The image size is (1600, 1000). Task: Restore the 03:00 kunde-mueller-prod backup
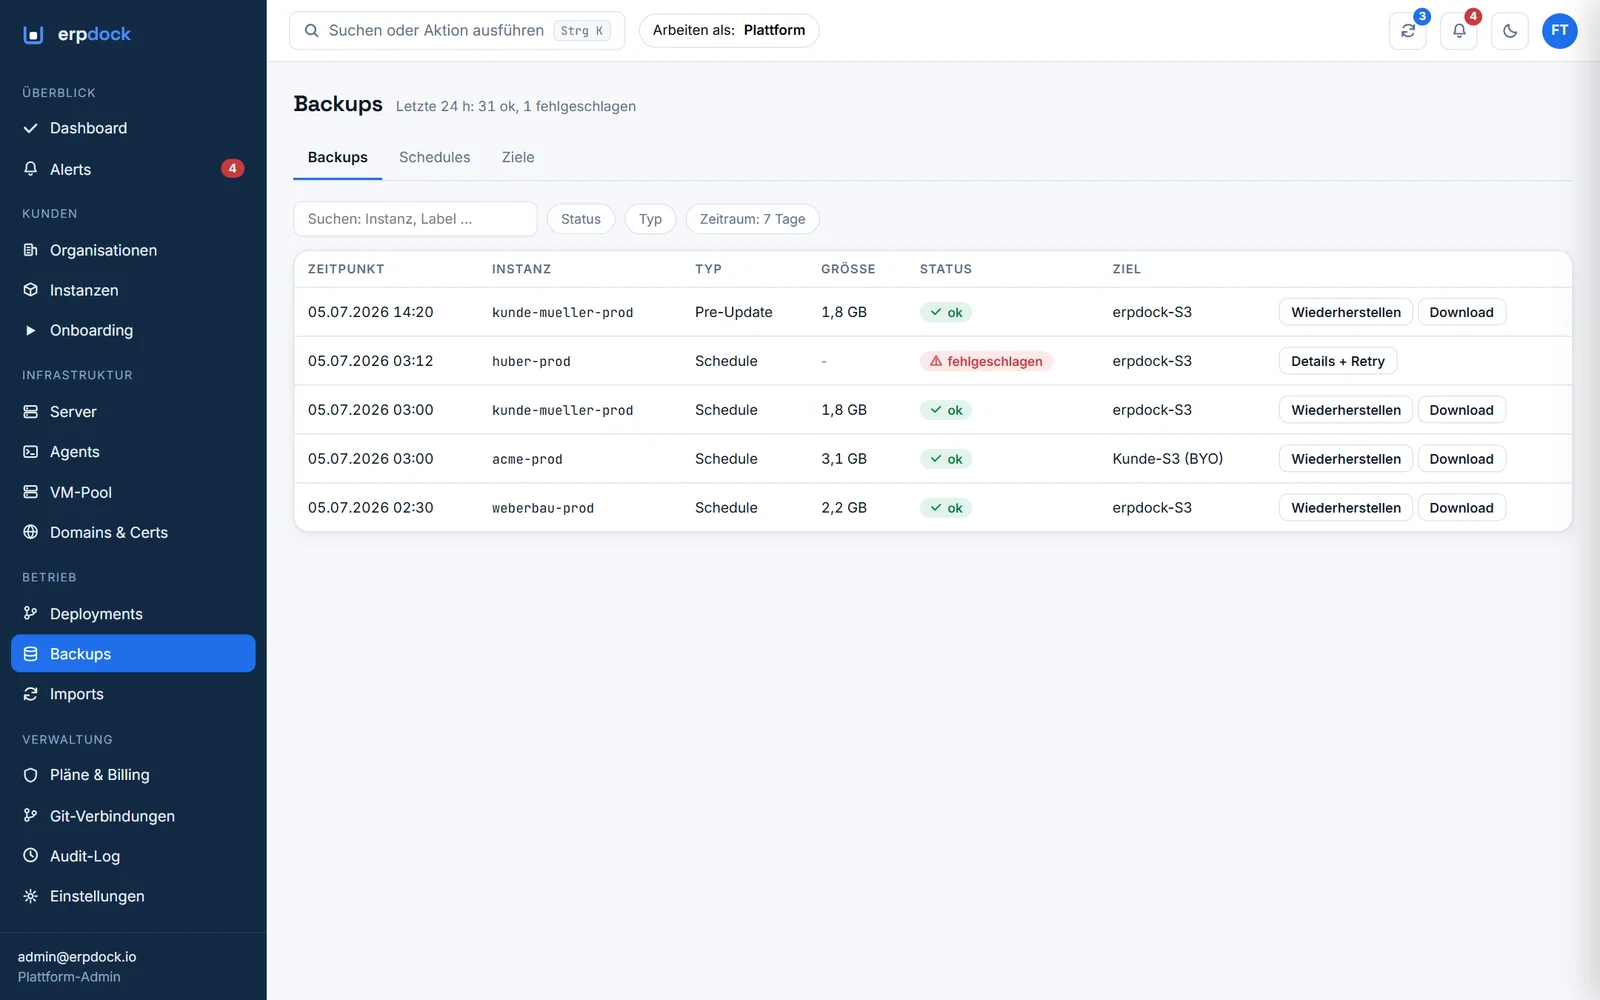click(1346, 410)
